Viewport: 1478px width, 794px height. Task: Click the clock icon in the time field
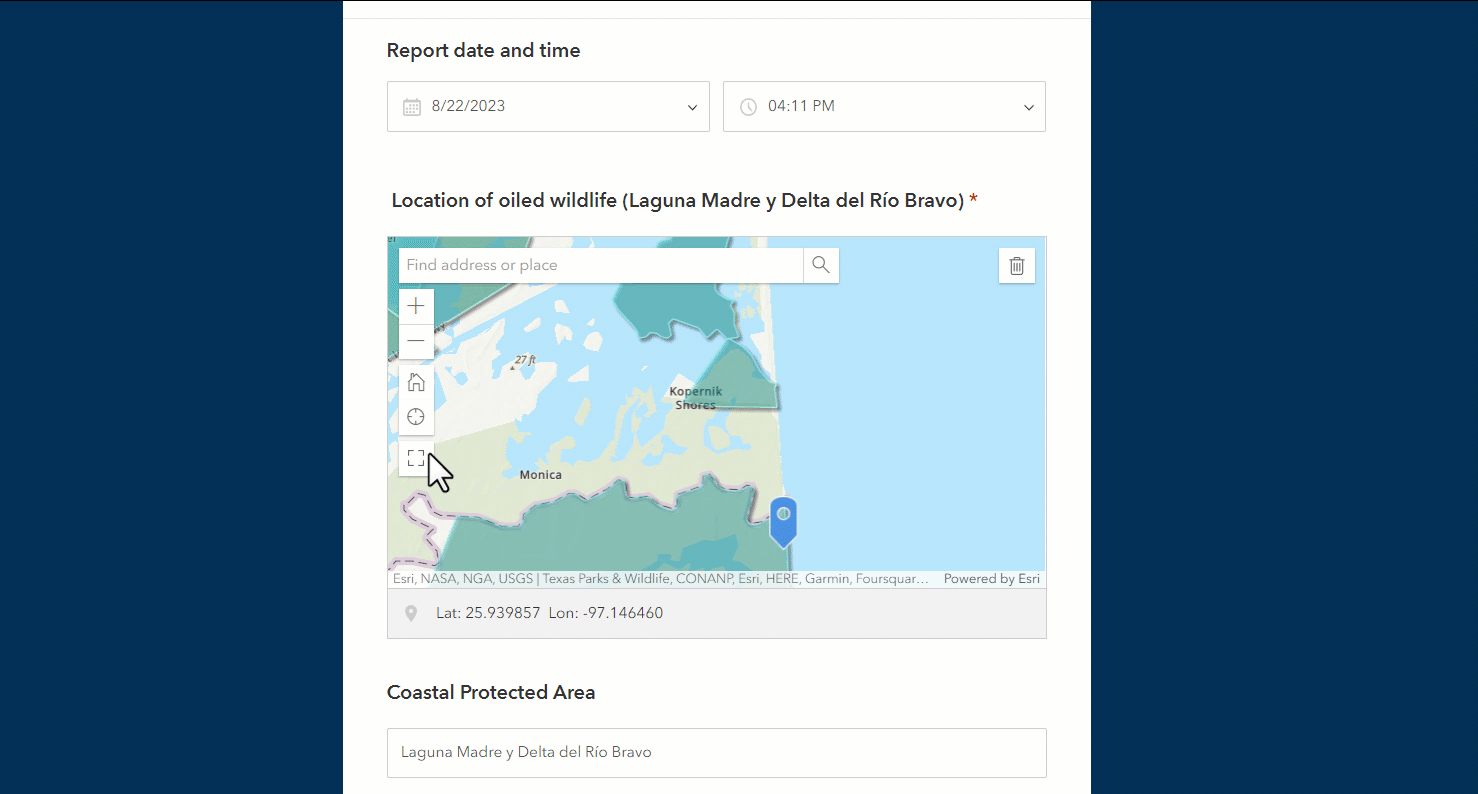[x=748, y=106]
